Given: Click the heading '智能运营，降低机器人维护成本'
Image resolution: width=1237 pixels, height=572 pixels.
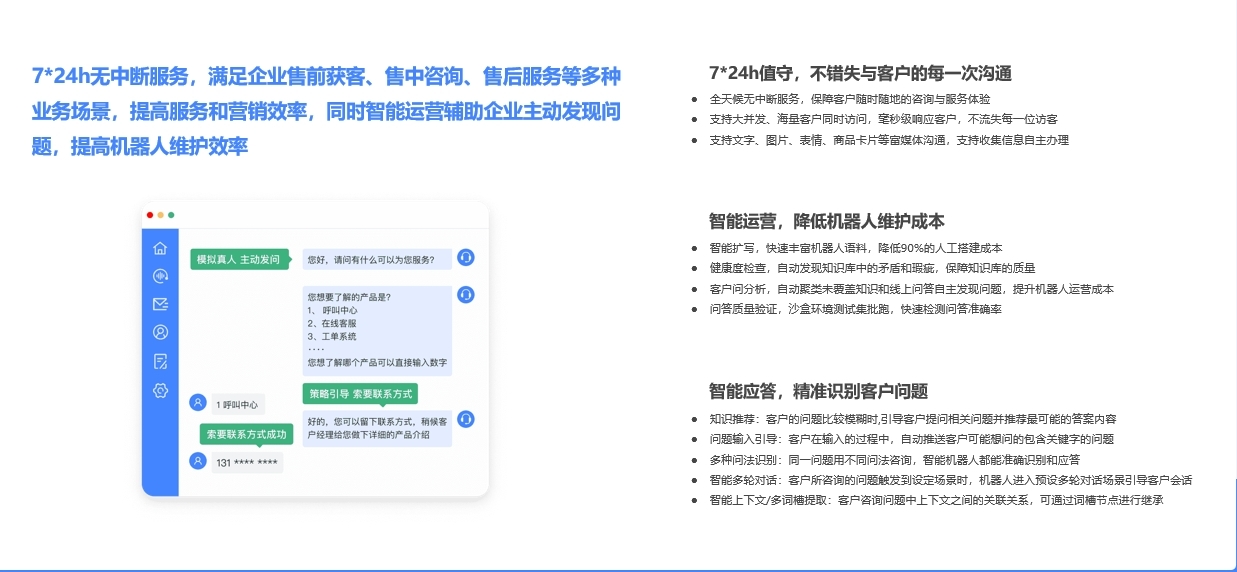Looking at the screenshot, I should click(827, 221).
